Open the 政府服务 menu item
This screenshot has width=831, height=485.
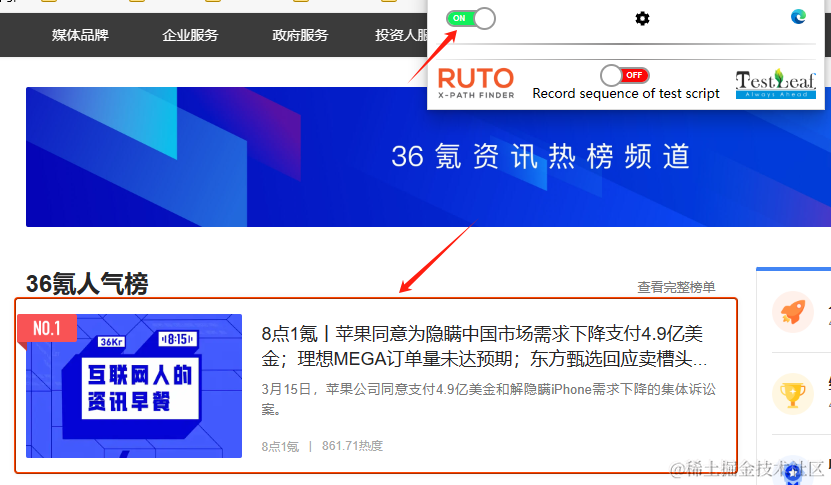point(300,35)
